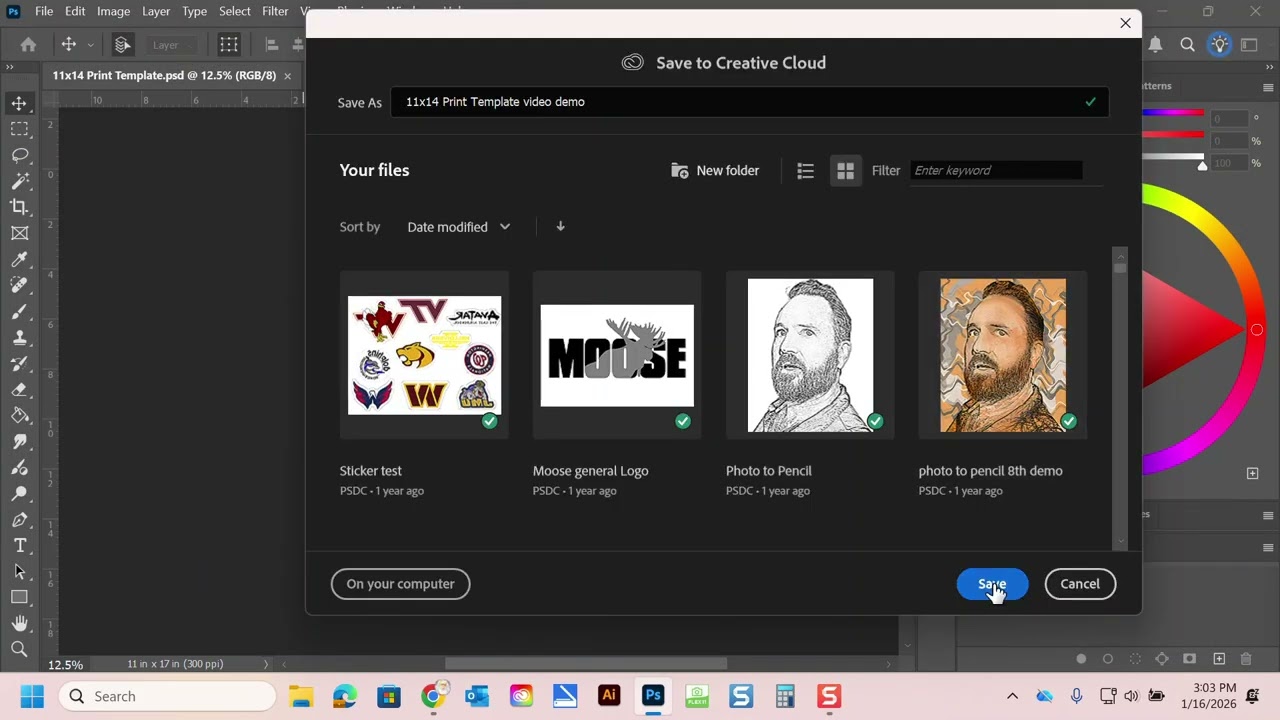Open the workspace switcher icon
The image size is (1280, 720).
pyautogui.click(x=1249, y=44)
